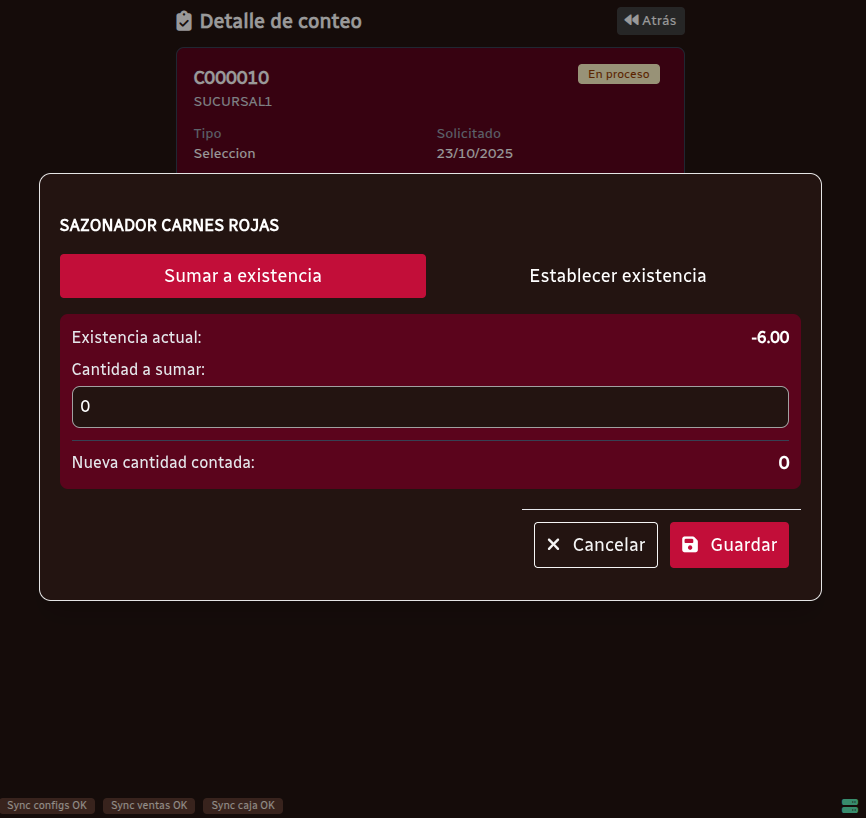Click the SAZONADOR CARNES ROJAS title
Viewport: 866px width, 818px height.
point(169,226)
